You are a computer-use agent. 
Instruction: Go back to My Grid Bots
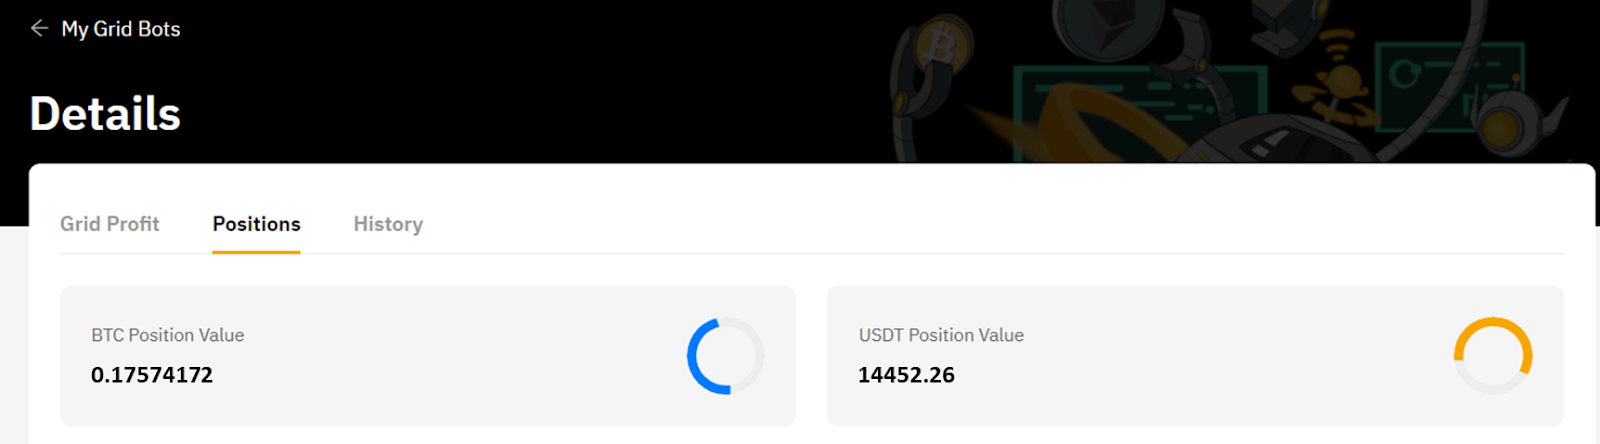pos(121,29)
